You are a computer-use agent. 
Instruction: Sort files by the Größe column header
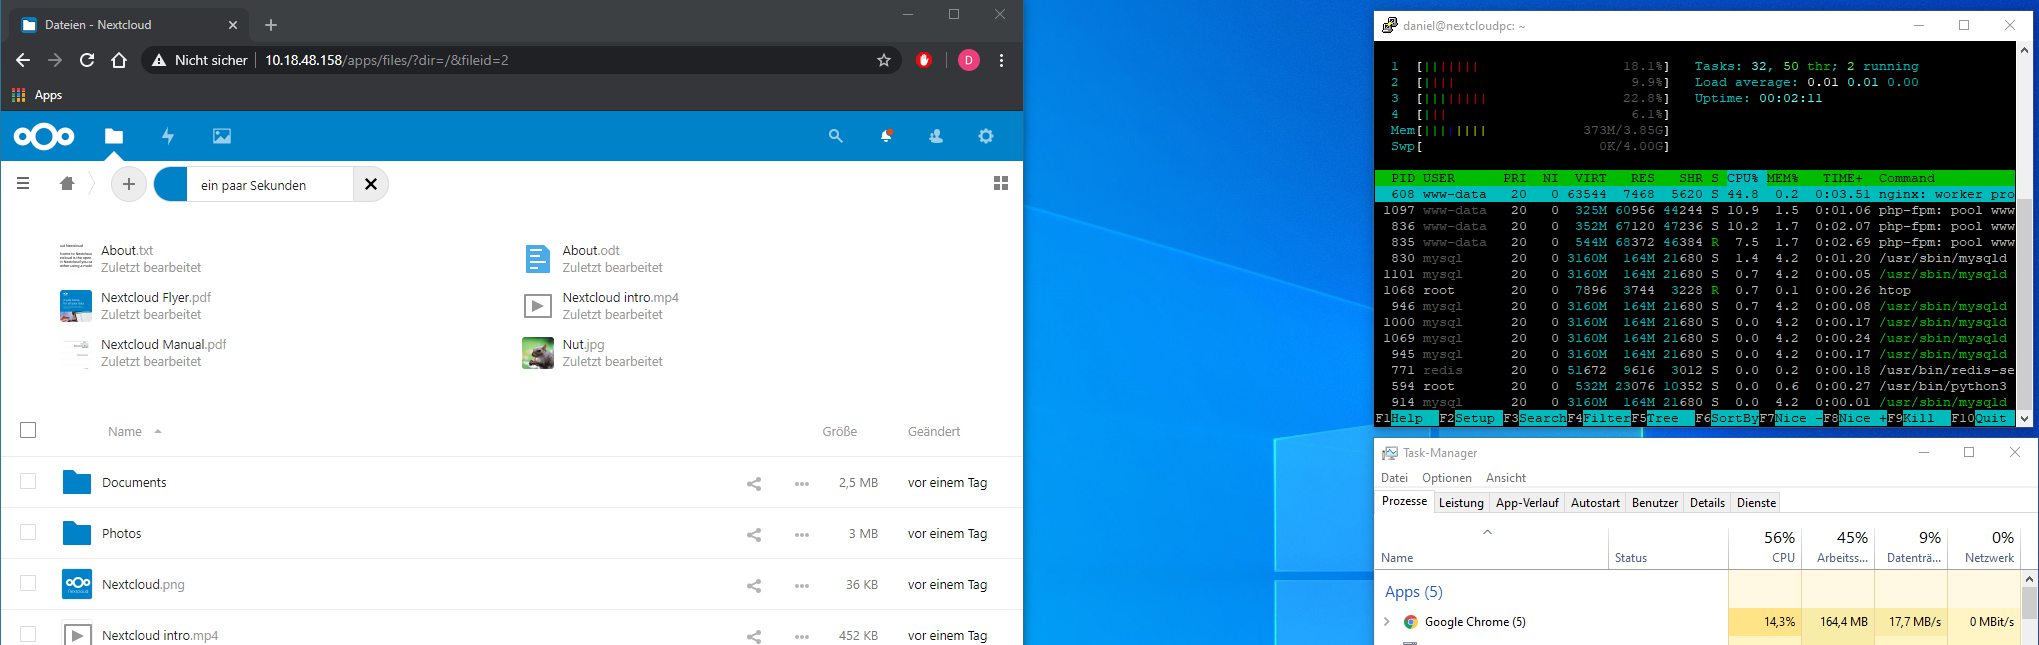840,432
